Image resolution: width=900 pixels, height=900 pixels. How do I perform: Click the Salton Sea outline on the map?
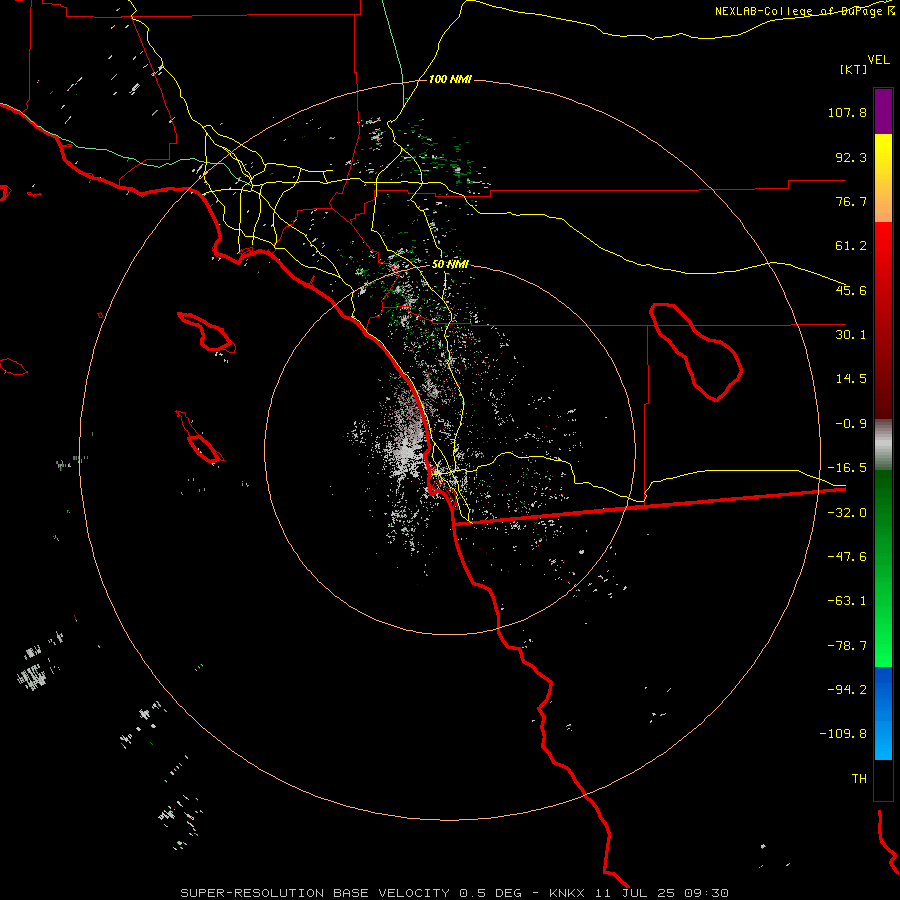click(x=696, y=351)
